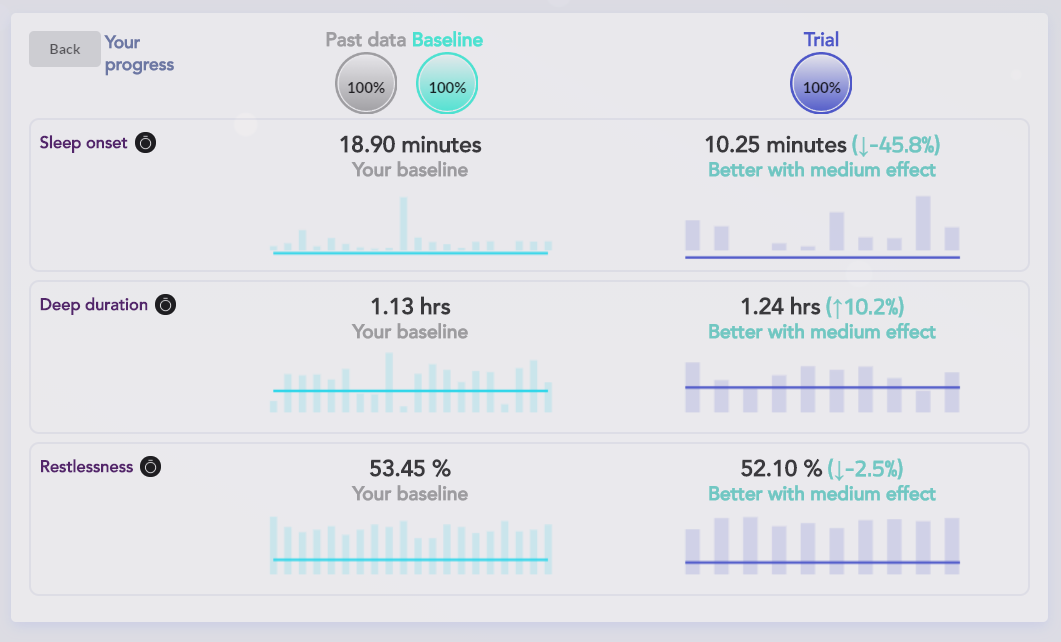Click the ring icon beside Sleep onset
This screenshot has height=642, width=1061.
pyautogui.click(x=146, y=143)
